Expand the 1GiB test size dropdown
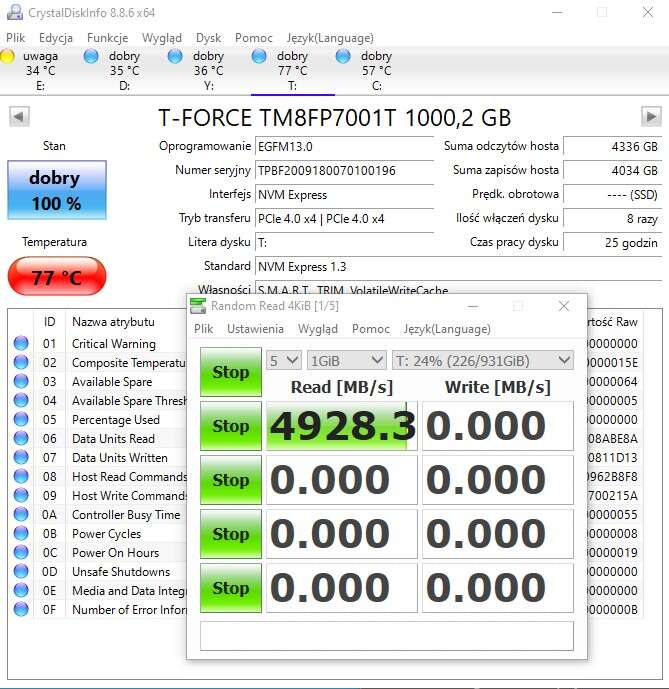This screenshot has width=669, height=689. pyautogui.click(x=347, y=360)
